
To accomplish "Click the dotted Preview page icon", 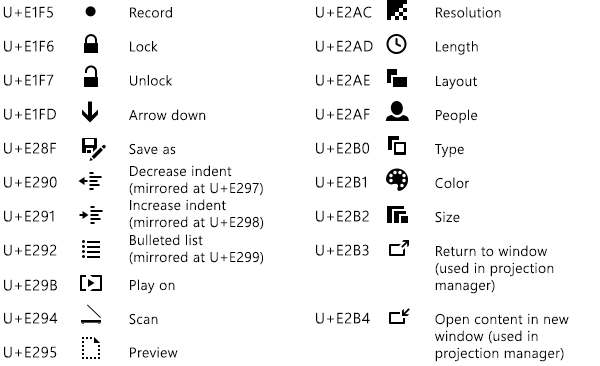I will 91,348.
